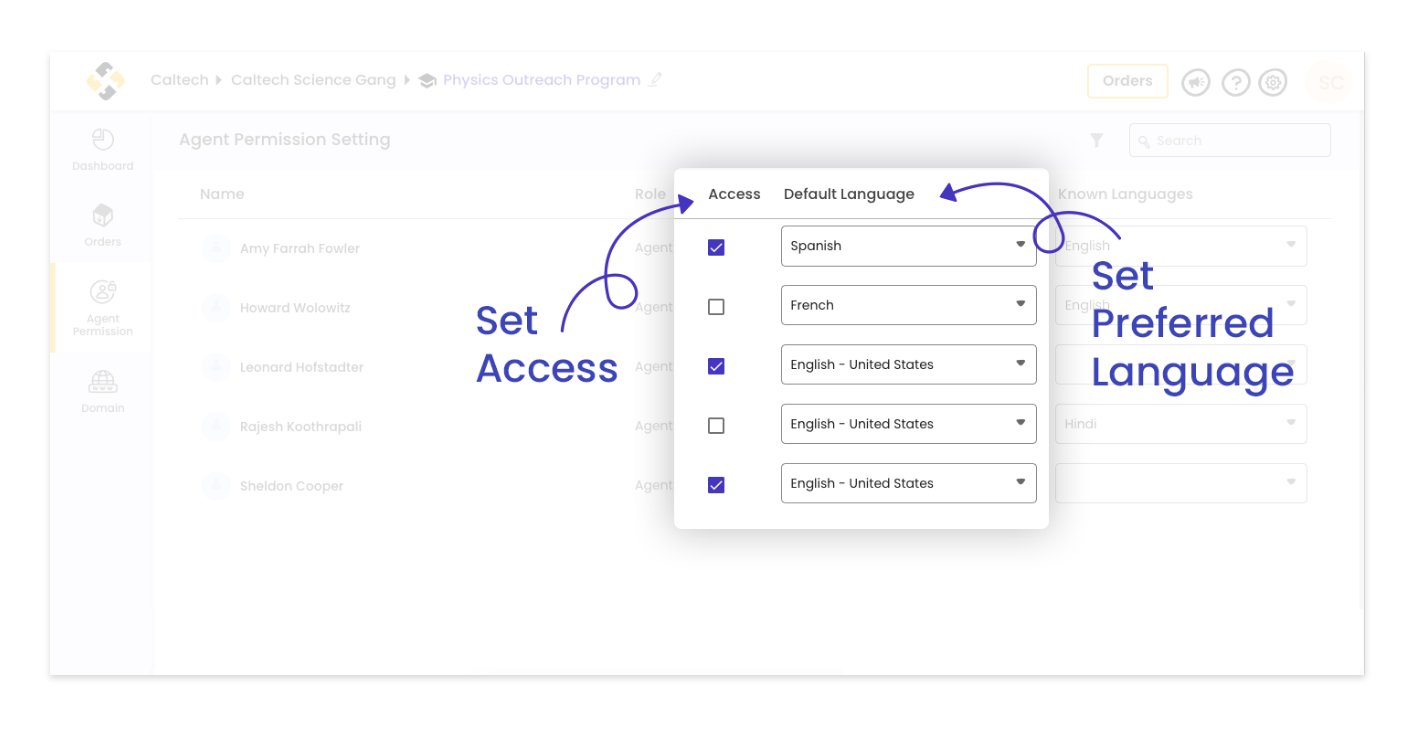
Task: Click the Rajesh Koothrapali name
Action: [x=300, y=426]
